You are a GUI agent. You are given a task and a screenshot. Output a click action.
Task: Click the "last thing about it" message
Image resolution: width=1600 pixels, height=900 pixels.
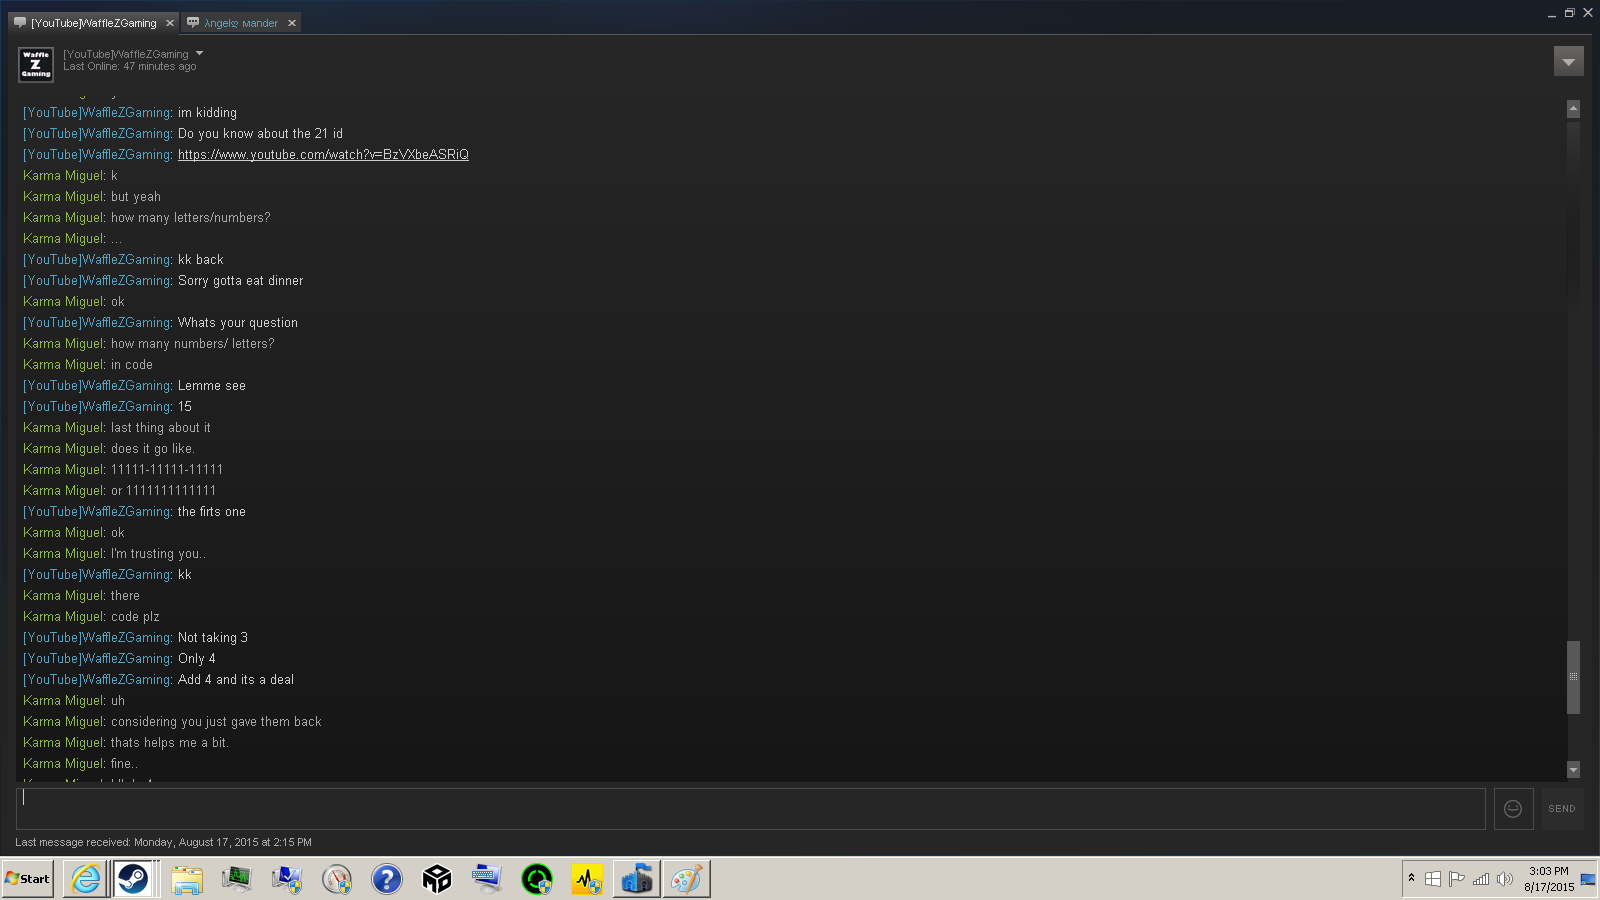click(x=161, y=428)
